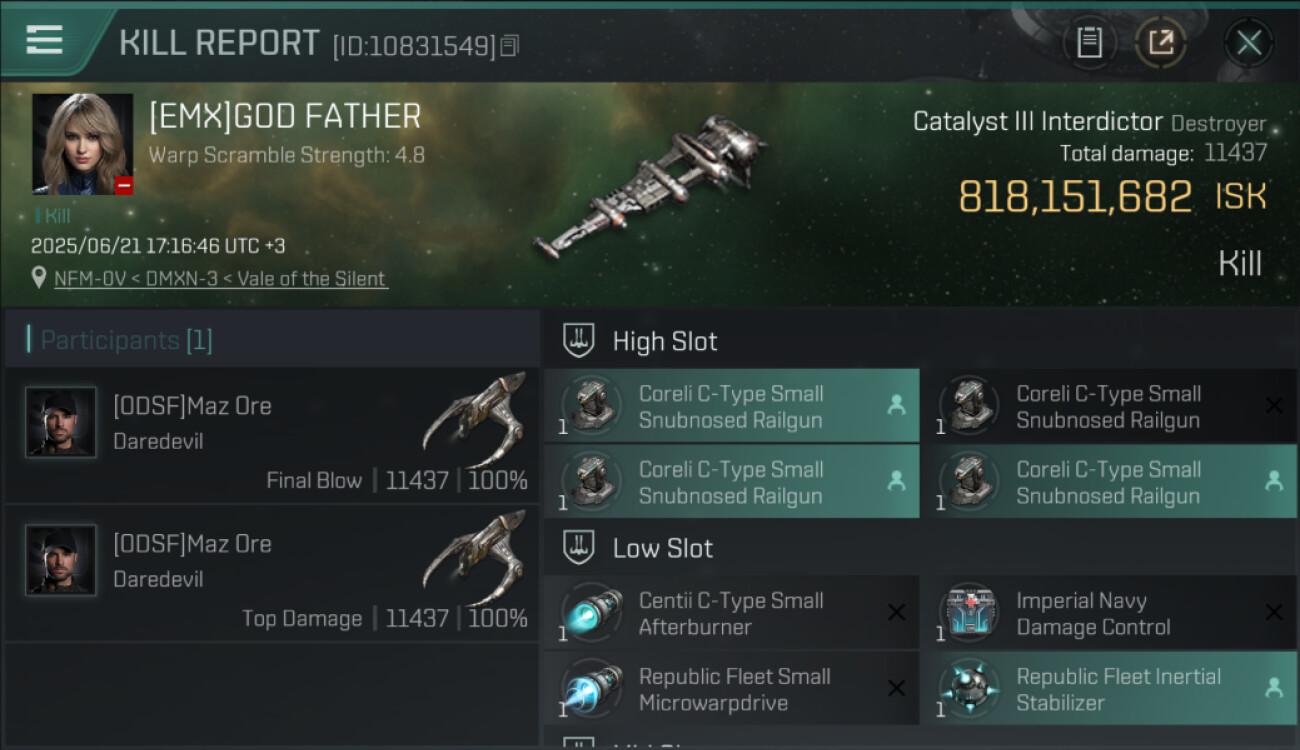Copy kill report ID icon
This screenshot has width=1300, height=750.
coord(510,46)
